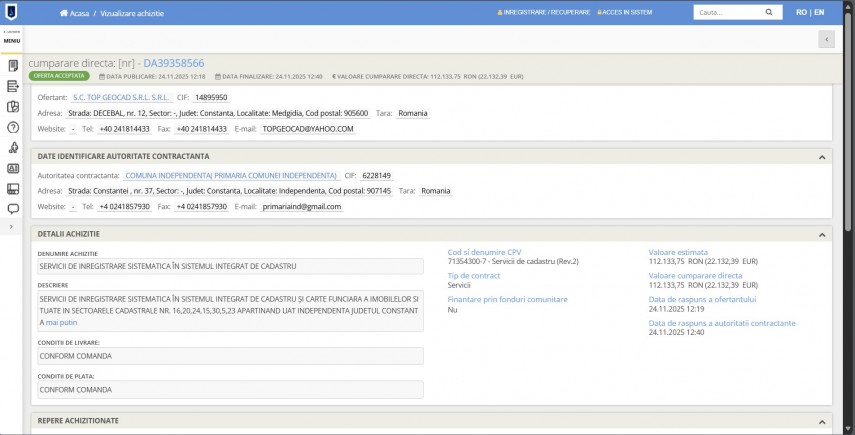This screenshot has height=435, width=855.
Task: Click the back arrow button at top right
Action: [826, 39]
